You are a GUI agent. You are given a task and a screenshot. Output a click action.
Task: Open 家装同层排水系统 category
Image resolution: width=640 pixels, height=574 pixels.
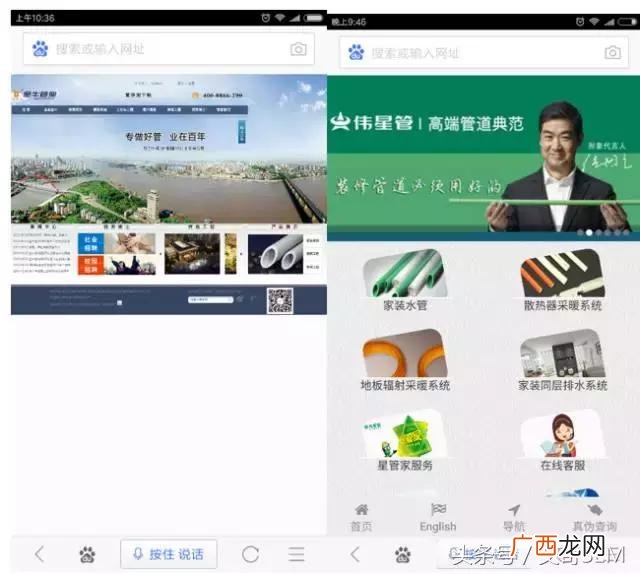(562, 360)
